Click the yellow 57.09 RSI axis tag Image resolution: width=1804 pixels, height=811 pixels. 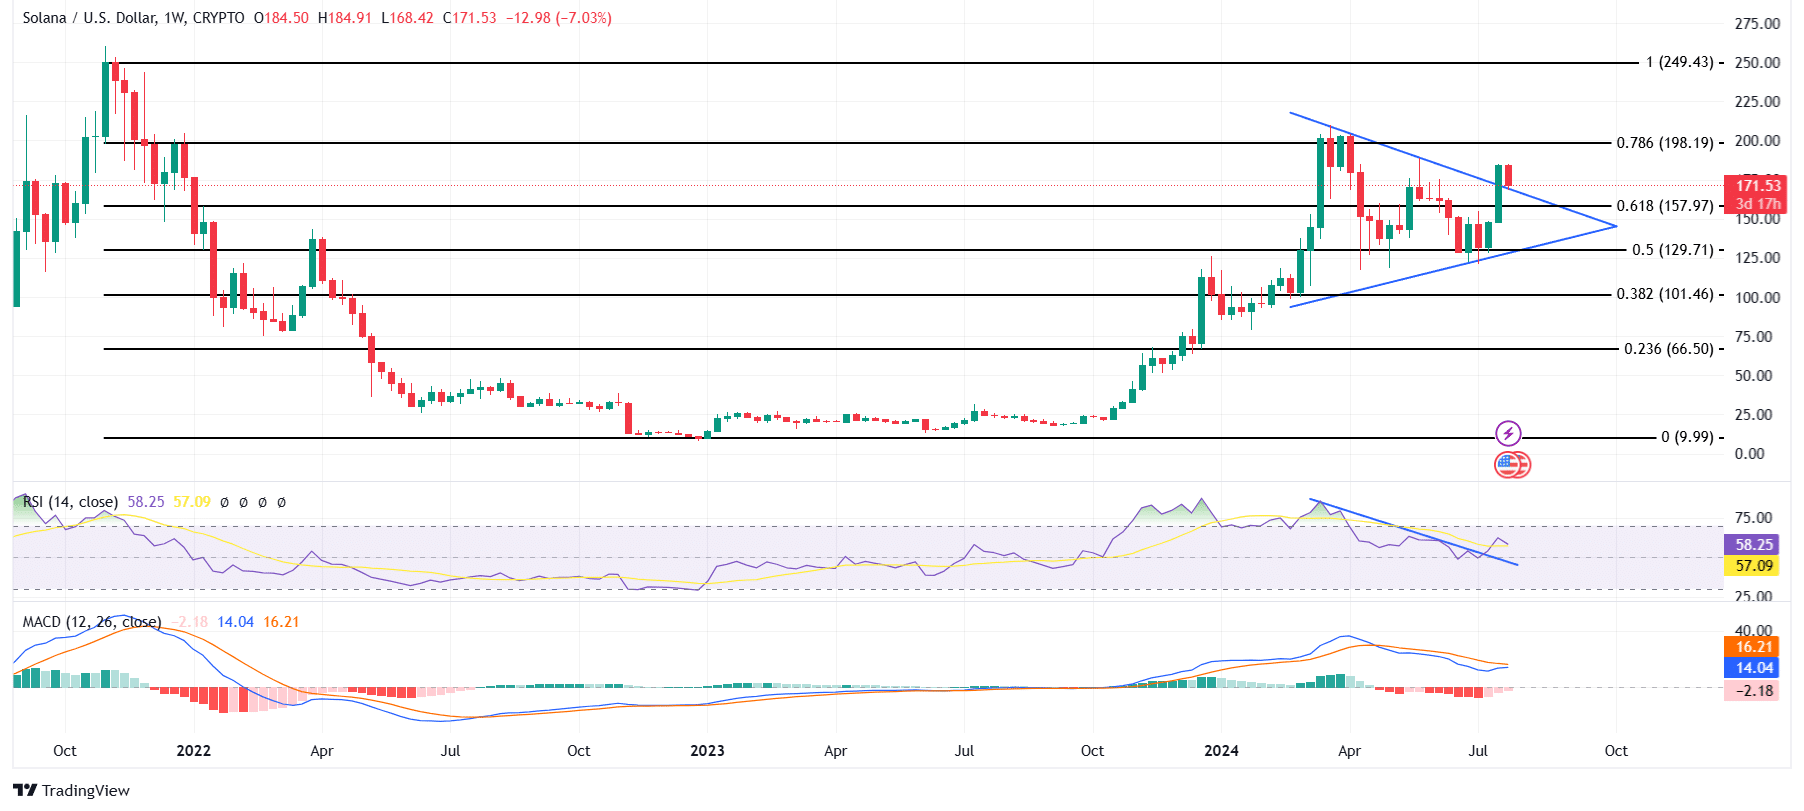(x=1751, y=566)
